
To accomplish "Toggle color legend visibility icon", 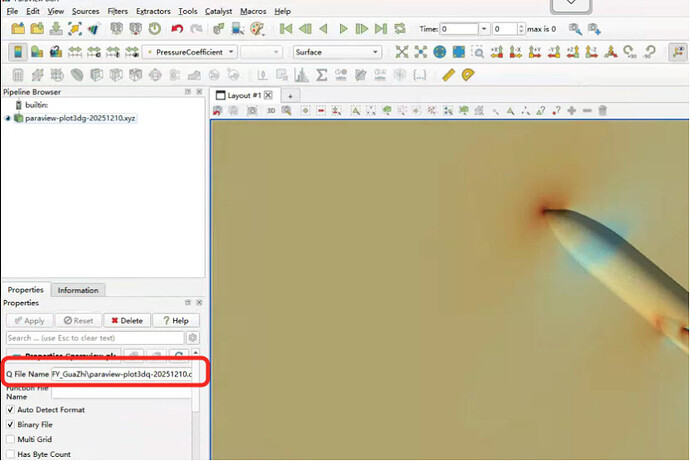I will pos(19,52).
